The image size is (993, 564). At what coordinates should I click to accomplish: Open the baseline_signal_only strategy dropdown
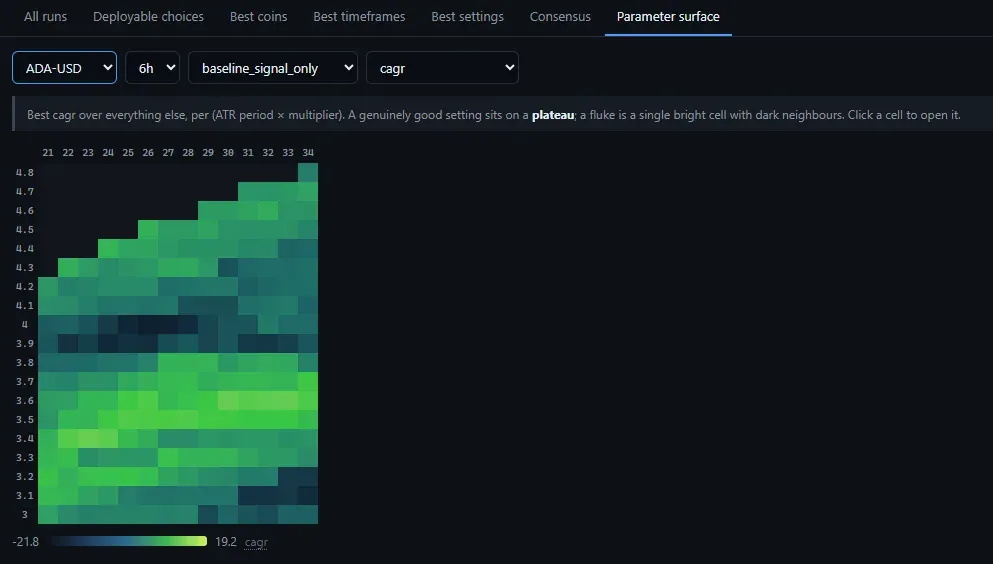coord(273,68)
